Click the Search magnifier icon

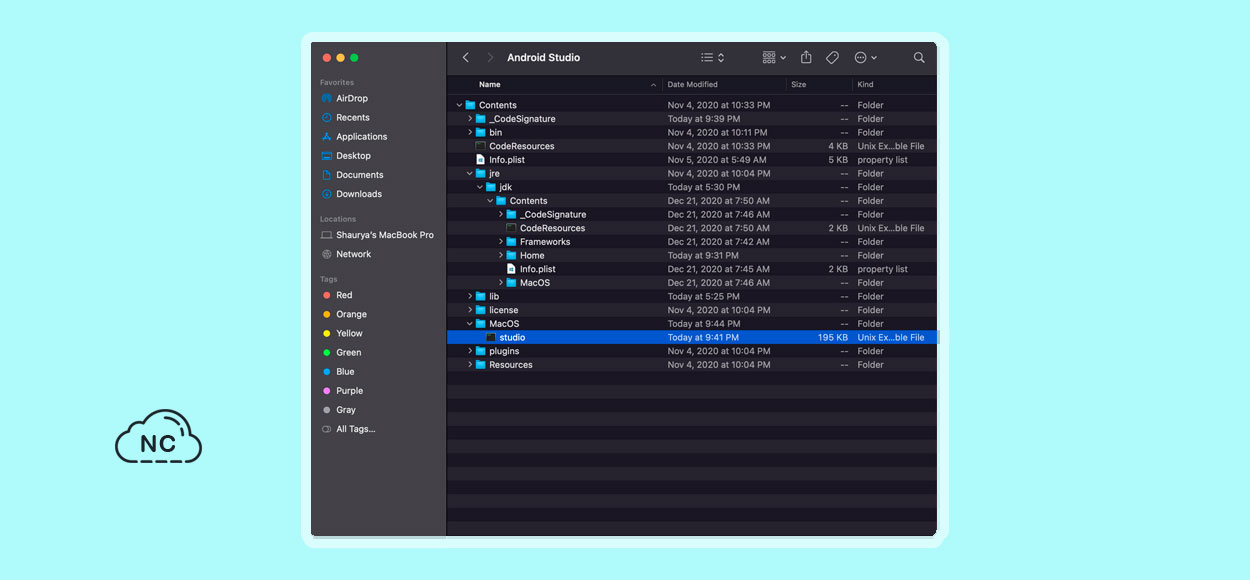[919, 58]
